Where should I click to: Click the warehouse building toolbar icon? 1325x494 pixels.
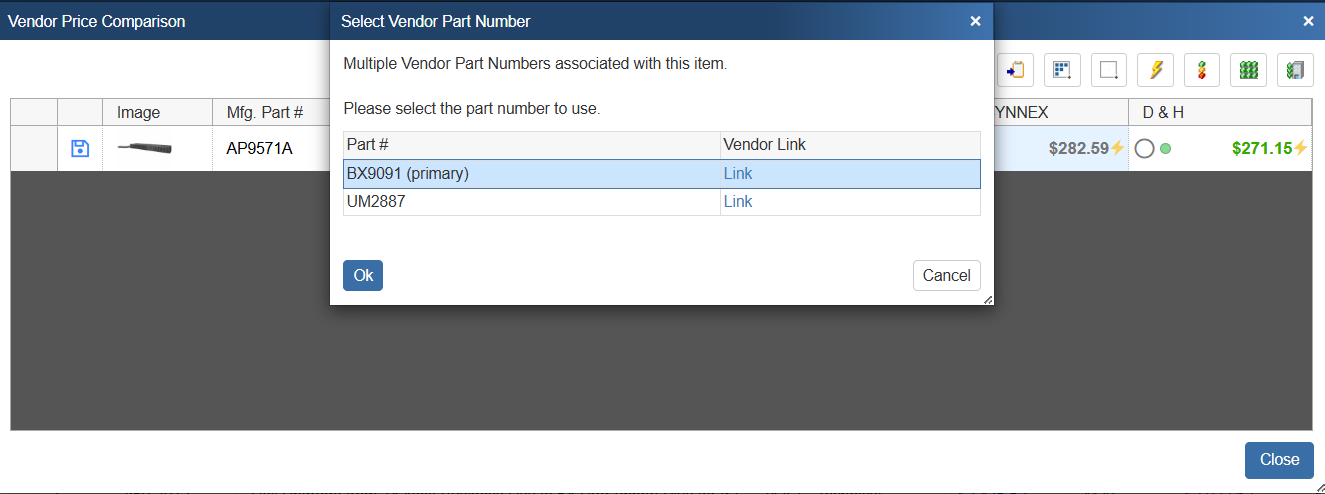pyautogui.click(x=1295, y=70)
